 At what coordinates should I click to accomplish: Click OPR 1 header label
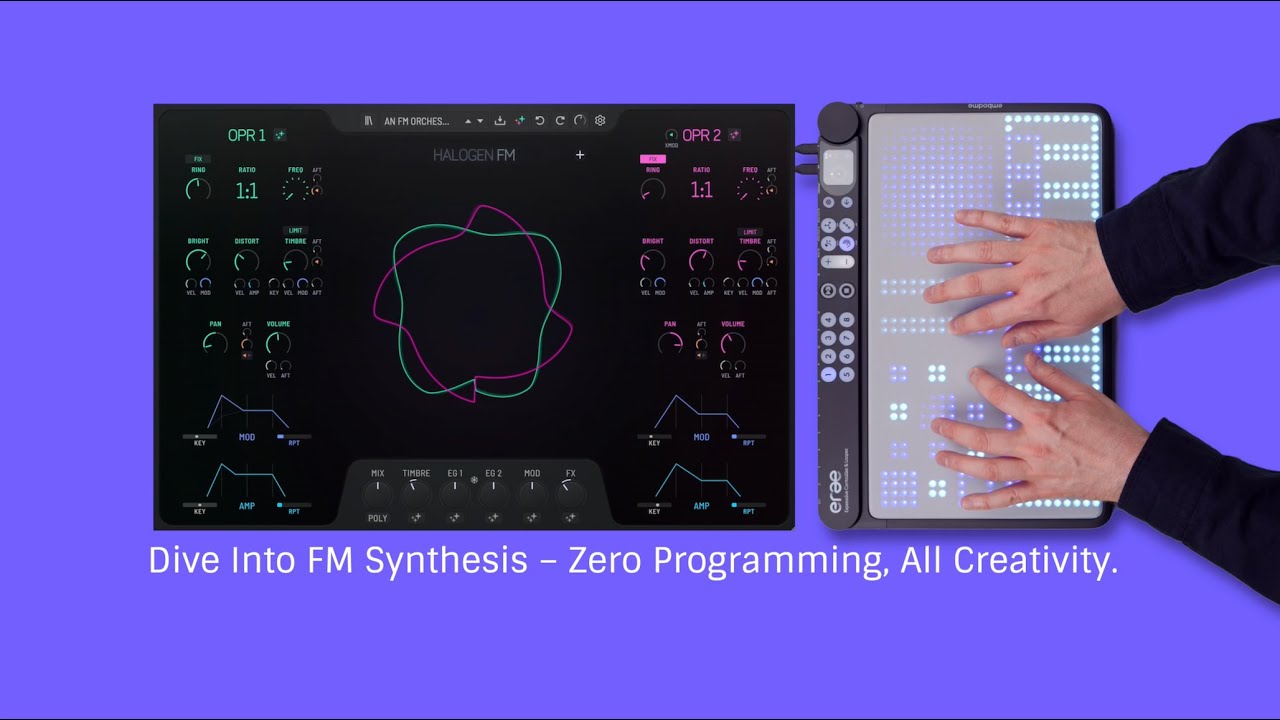click(x=247, y=135)
